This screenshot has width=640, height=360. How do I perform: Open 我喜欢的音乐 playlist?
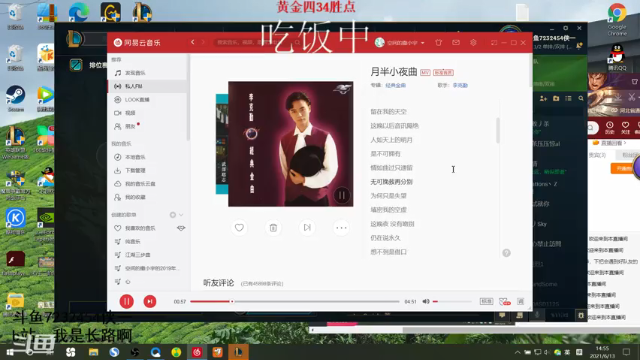click(x=140, y=228)
